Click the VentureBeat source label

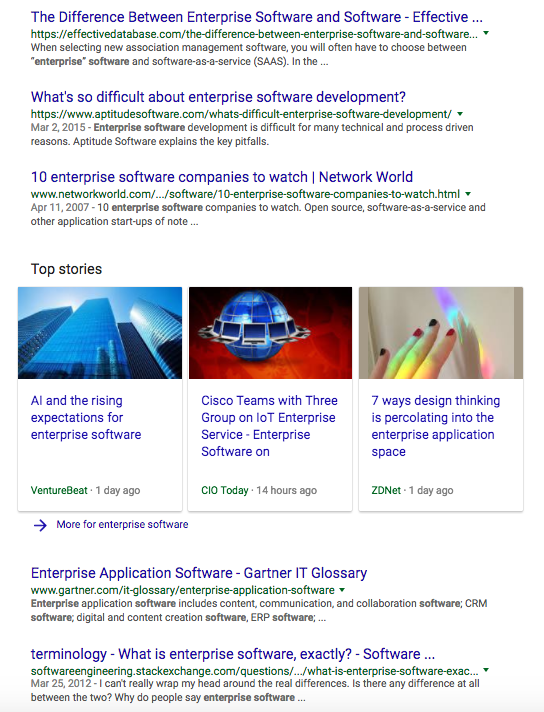[x=59, y=490]
